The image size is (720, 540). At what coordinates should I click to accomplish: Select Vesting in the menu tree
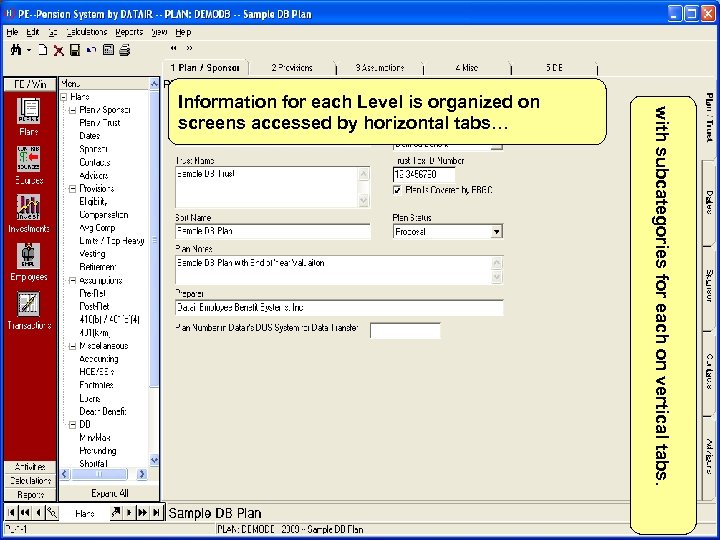pos(92,254)
